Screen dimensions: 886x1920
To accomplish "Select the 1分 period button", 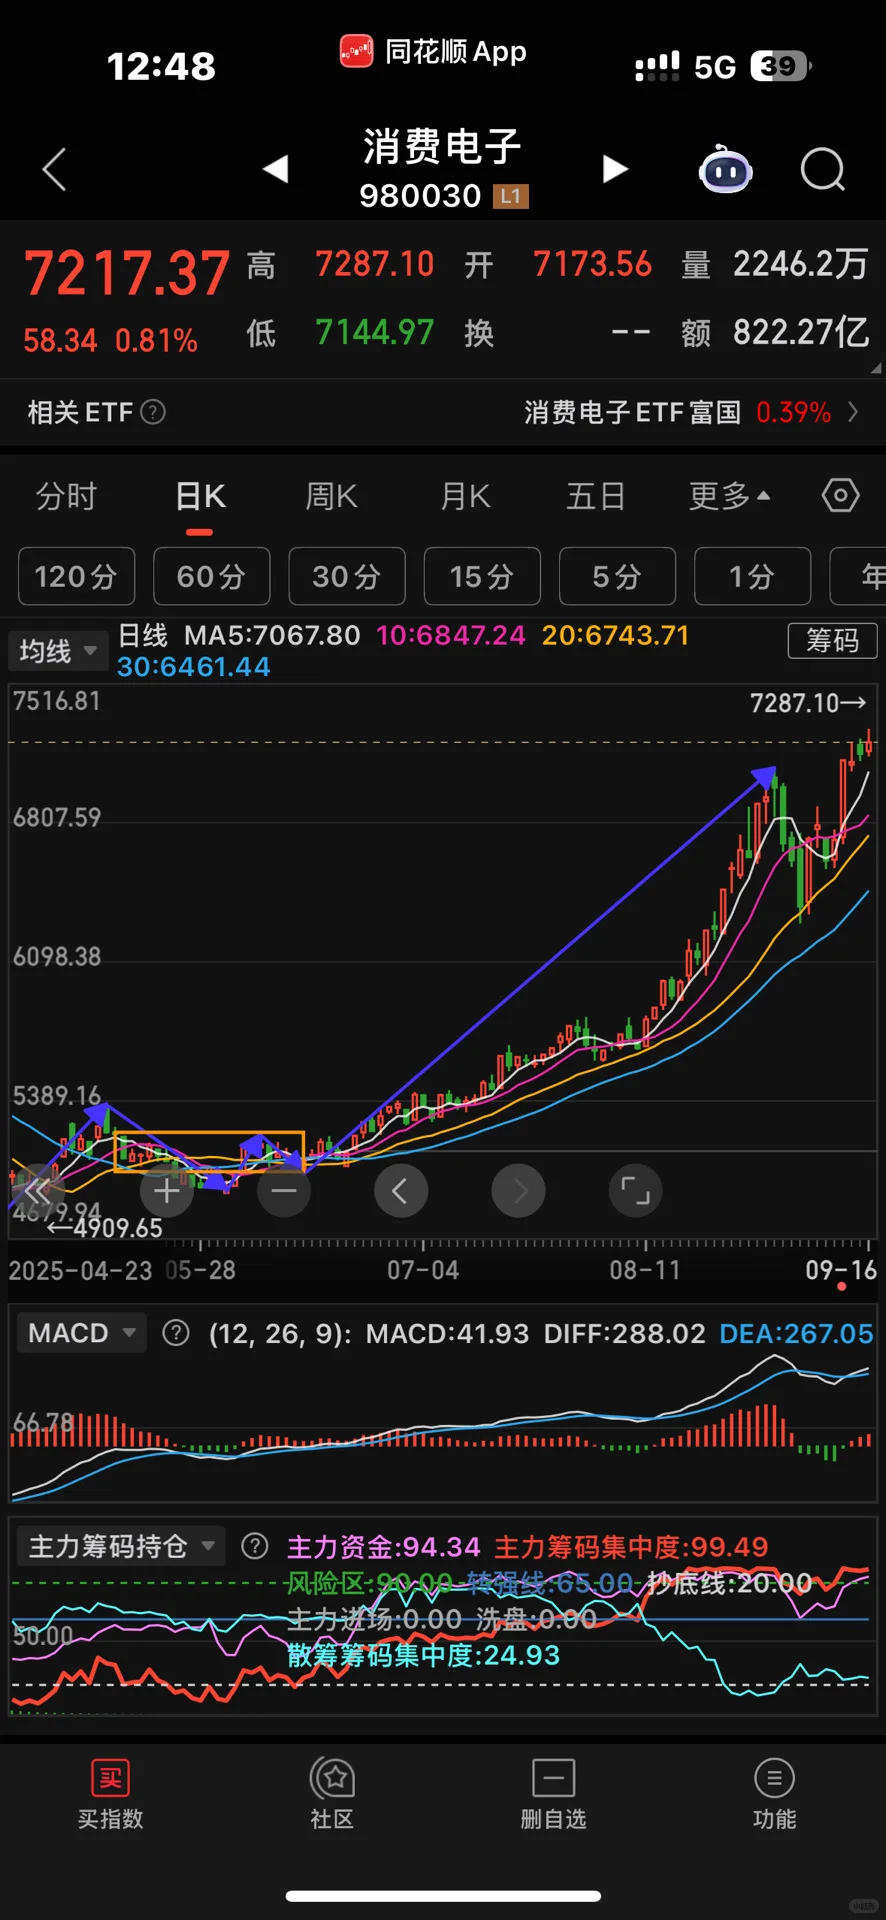I will 752,576.
